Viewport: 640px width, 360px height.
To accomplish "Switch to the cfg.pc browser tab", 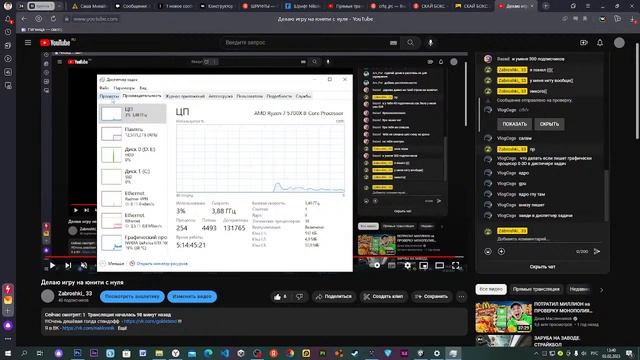I will [x=388, y=6].
